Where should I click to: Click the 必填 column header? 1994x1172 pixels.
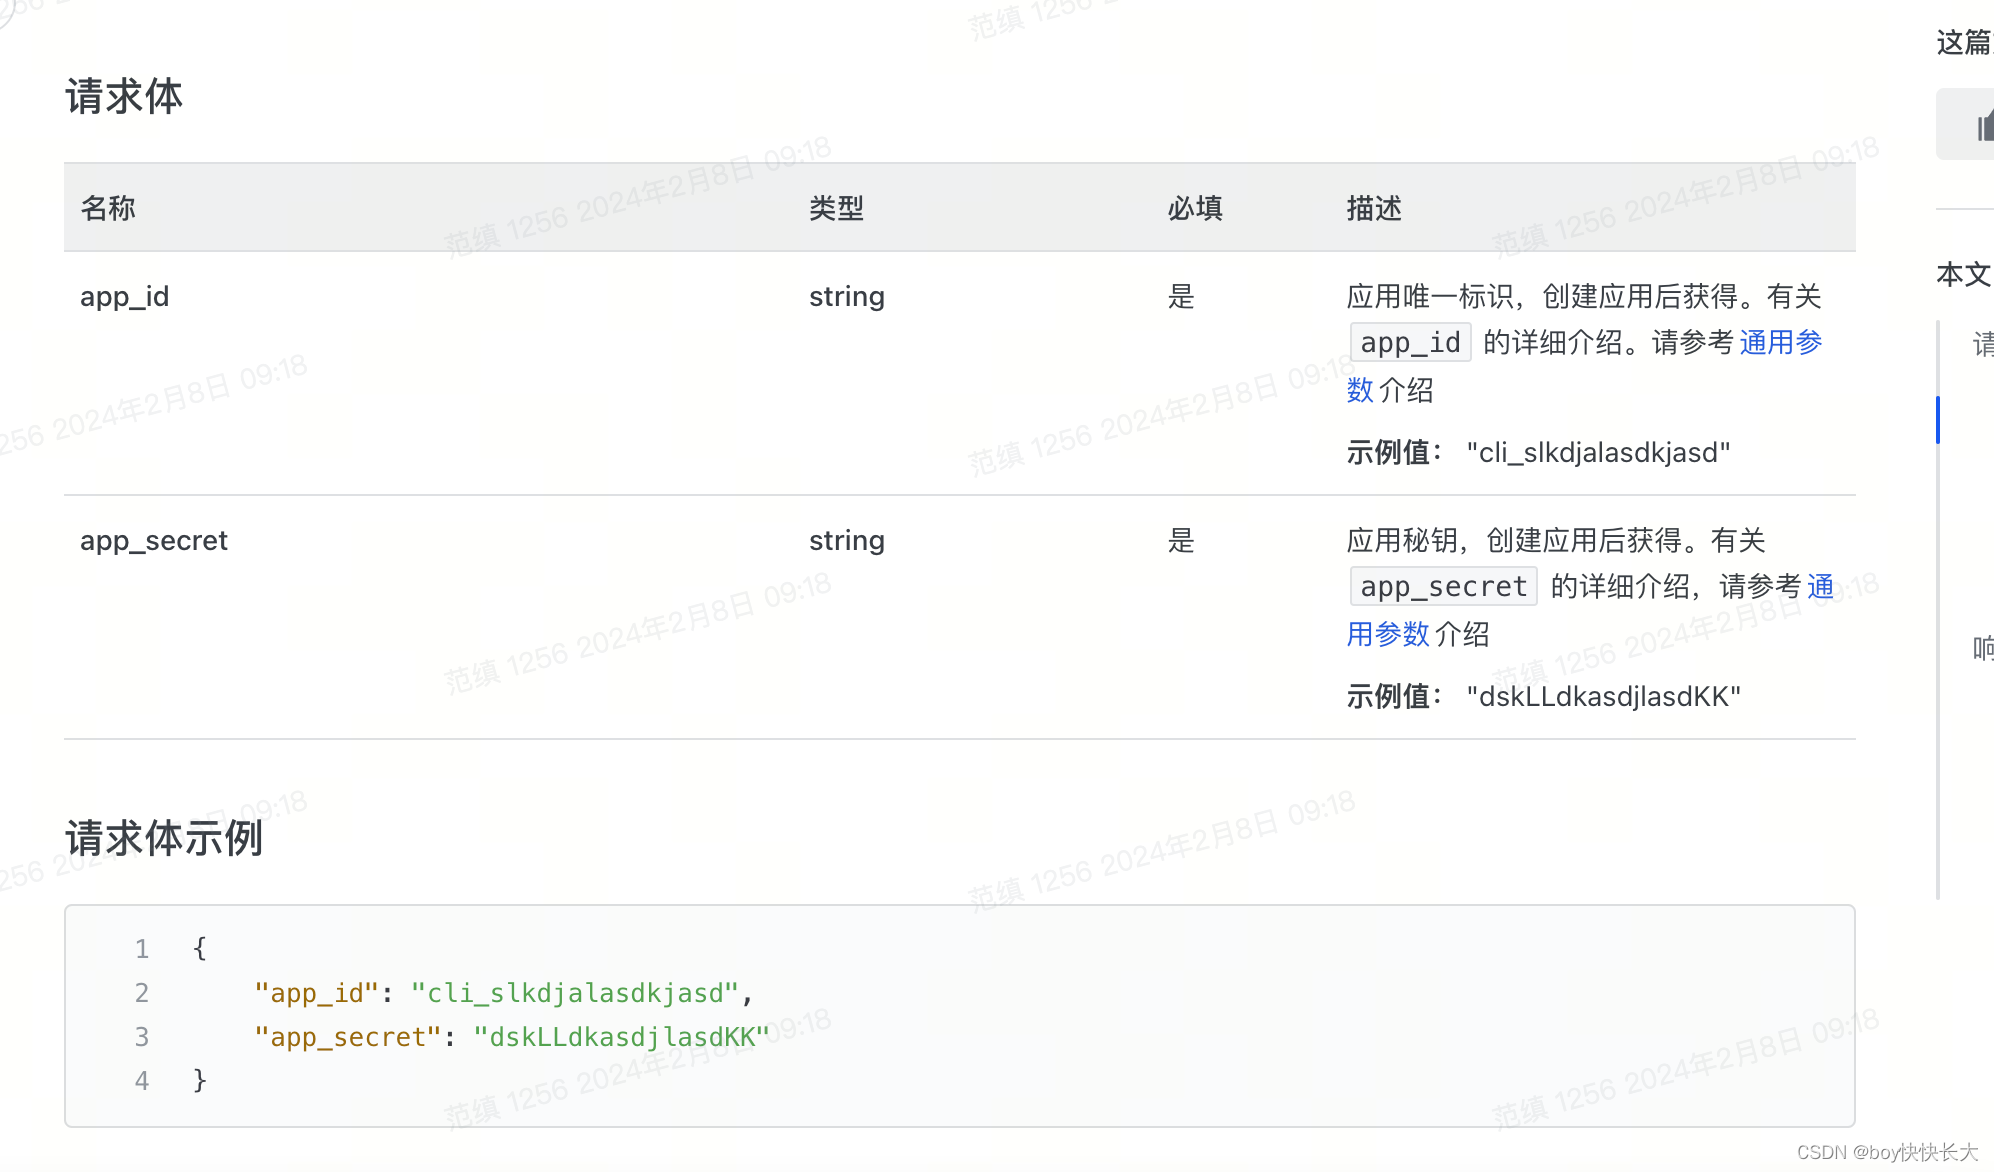[1195, 208]
